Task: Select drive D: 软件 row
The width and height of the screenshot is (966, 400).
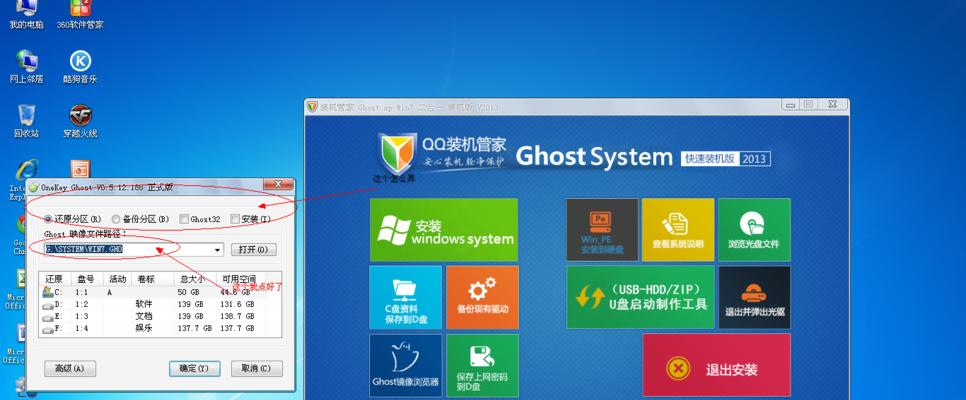Action: (160, 304)
